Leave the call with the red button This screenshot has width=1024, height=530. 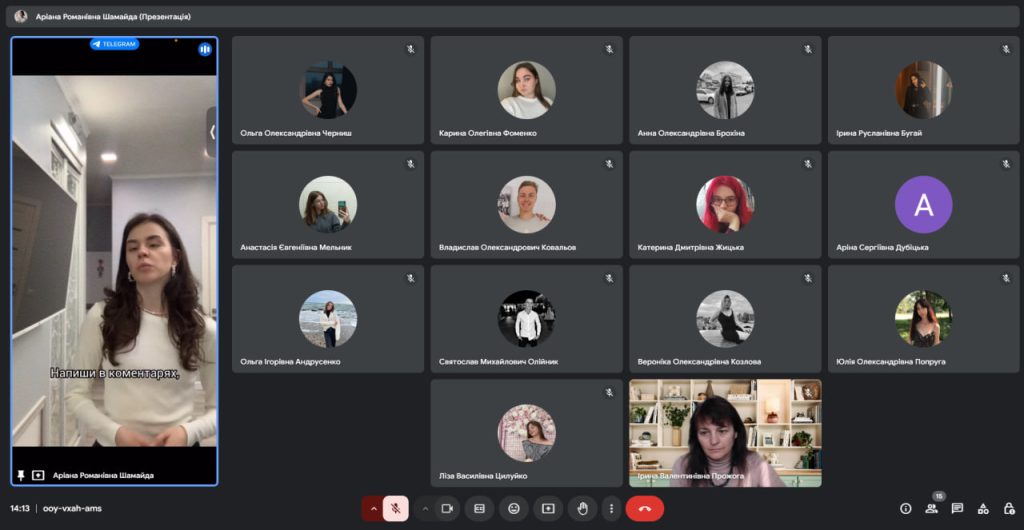click(645, 508)
